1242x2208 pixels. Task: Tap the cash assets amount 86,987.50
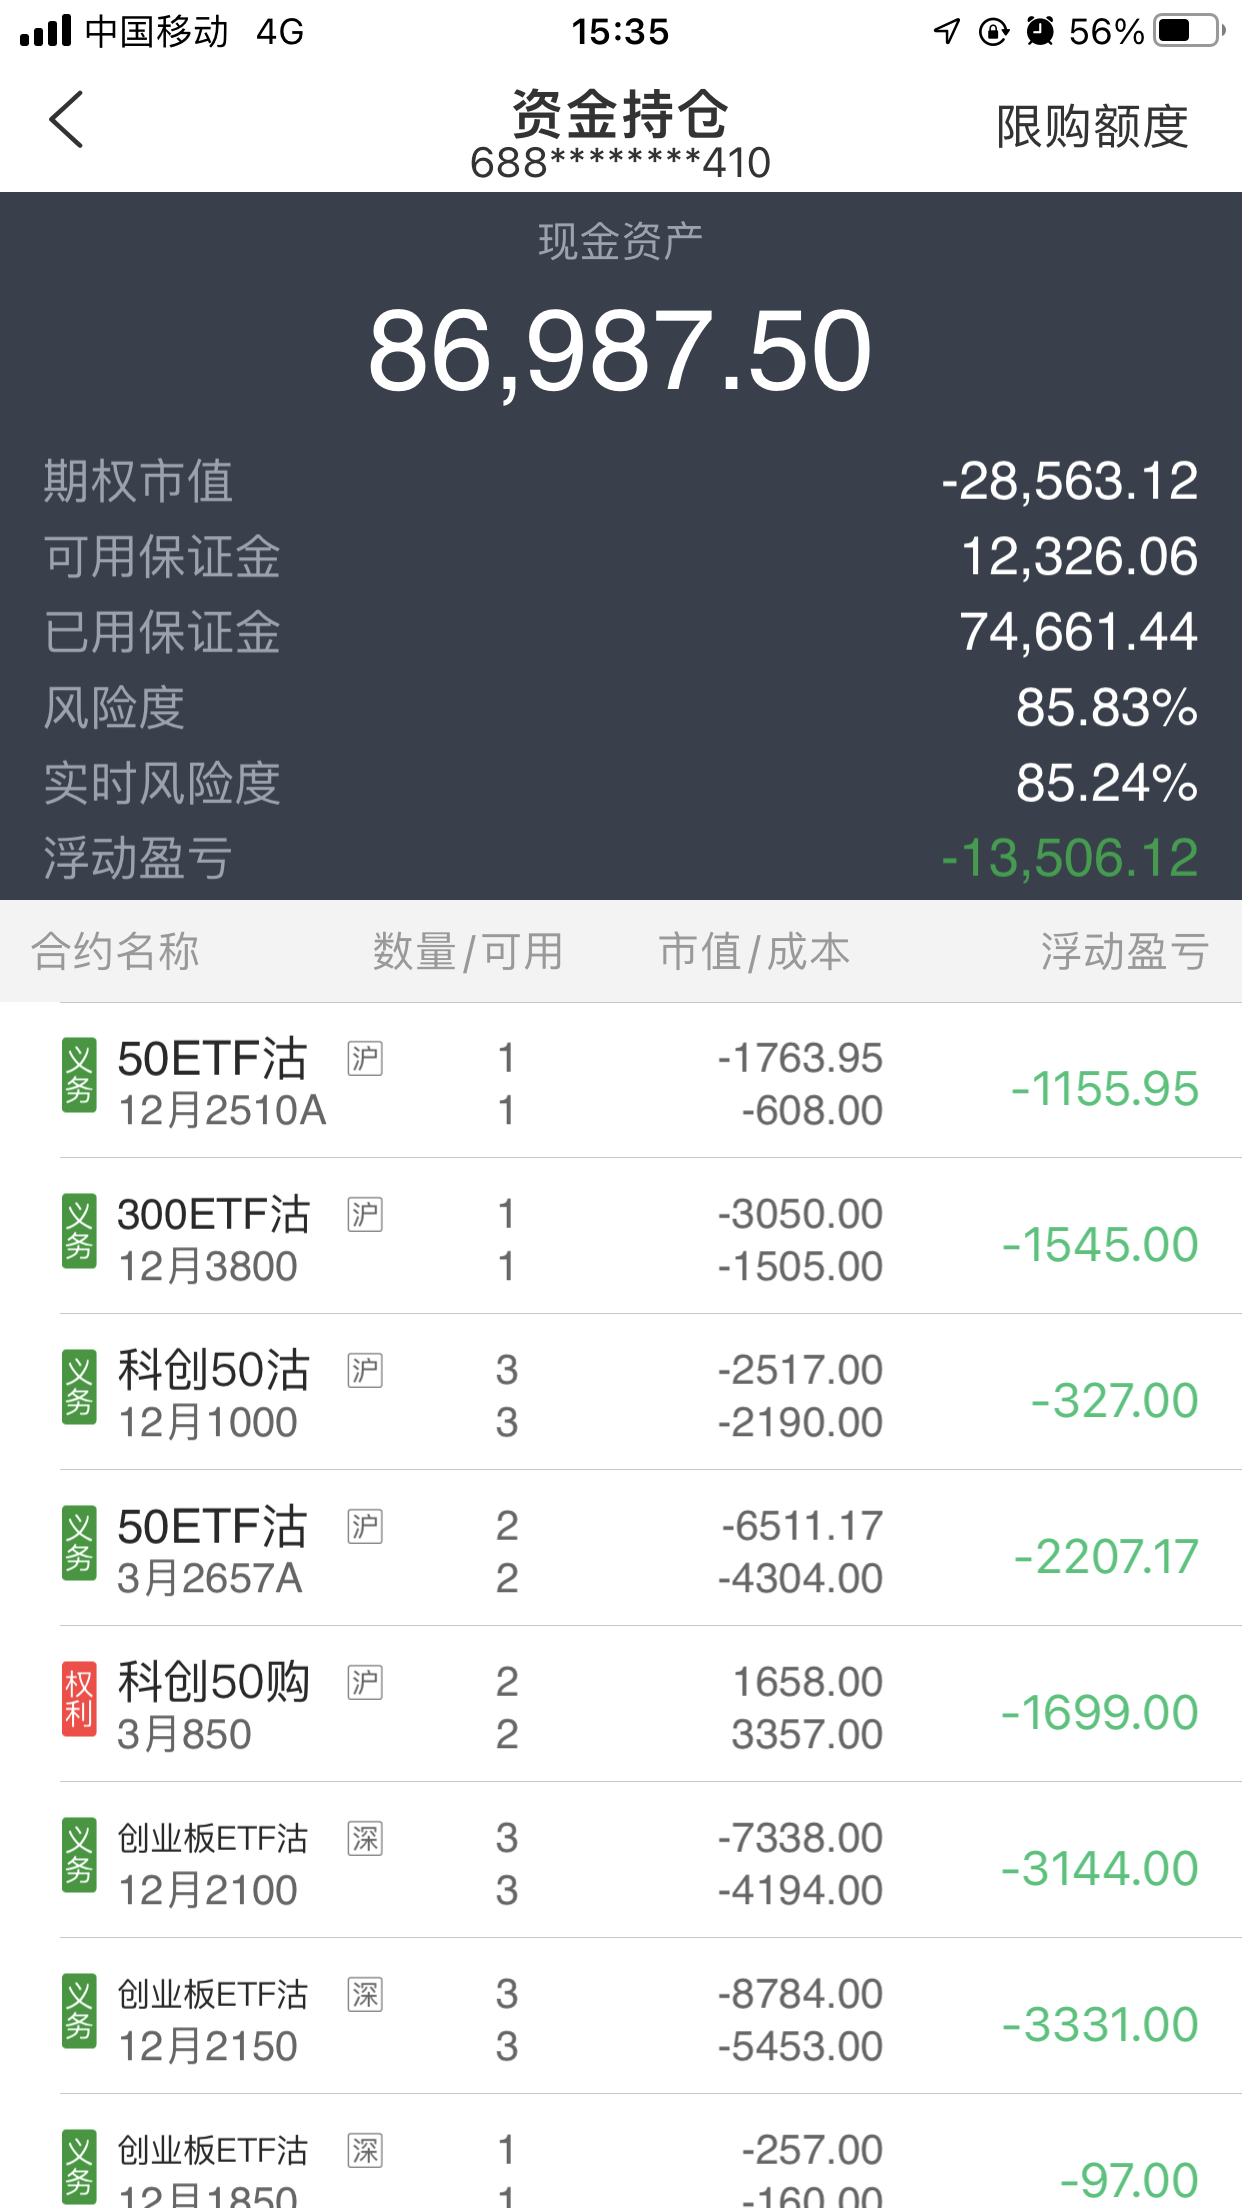tap(620, 351)
